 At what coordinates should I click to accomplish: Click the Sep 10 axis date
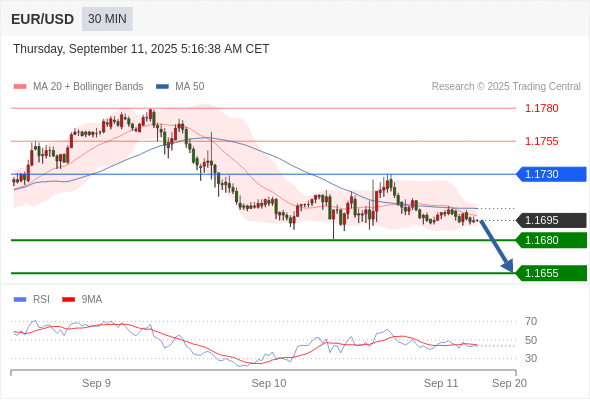point(269,383)
